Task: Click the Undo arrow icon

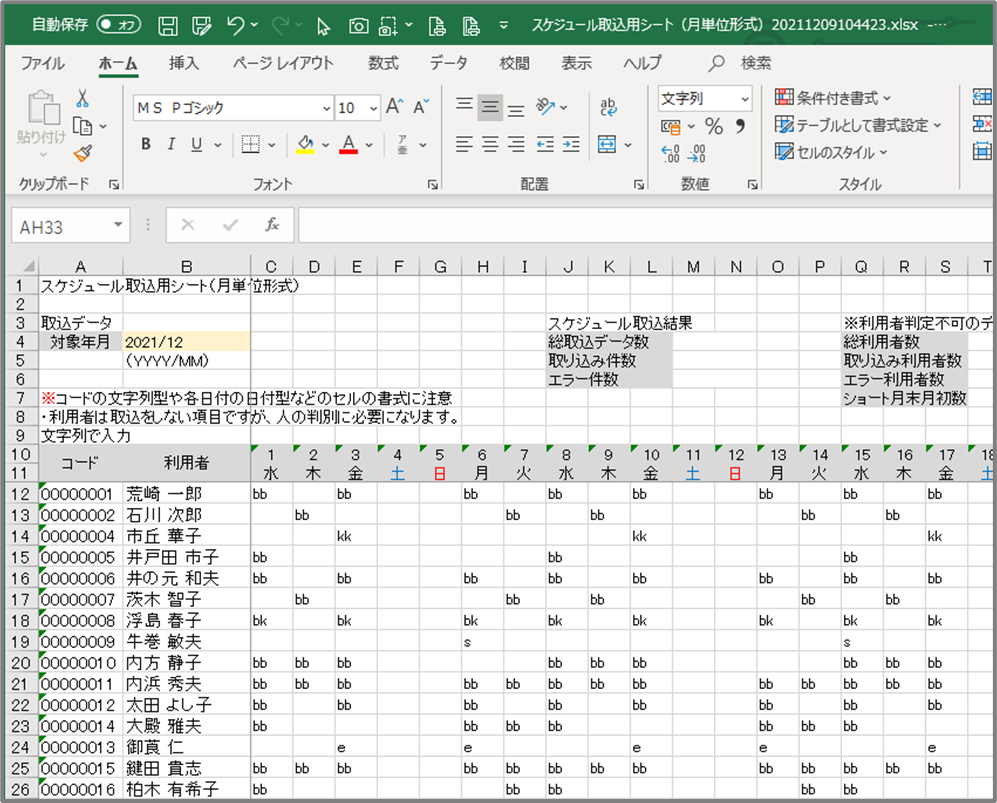Action: (235, 25)
